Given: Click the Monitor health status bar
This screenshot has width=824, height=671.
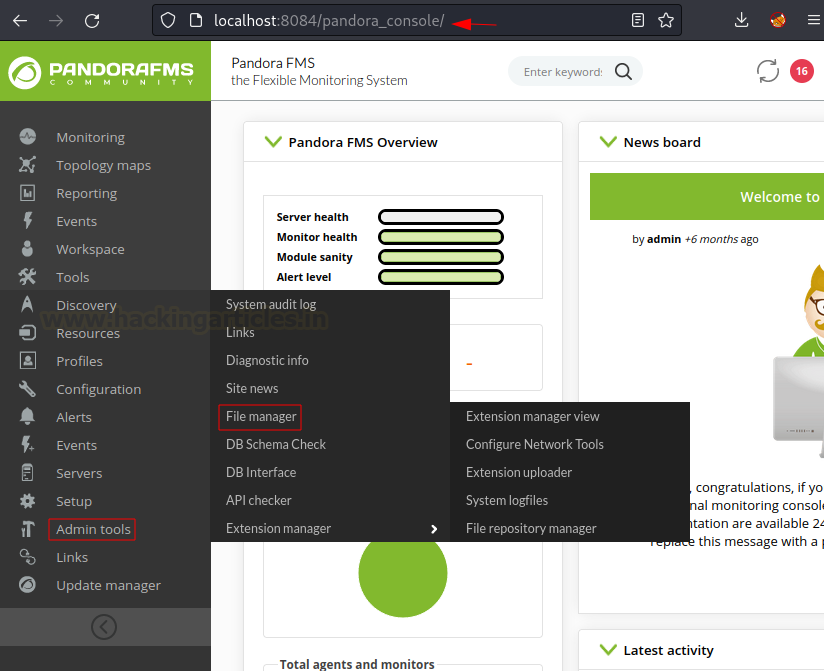Looking at the screenshot, I should [440, 236].
